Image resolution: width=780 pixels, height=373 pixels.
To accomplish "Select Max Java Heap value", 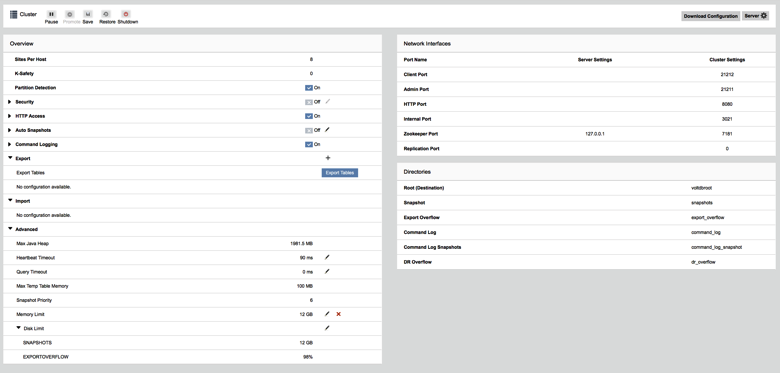I will pos(301,244).
